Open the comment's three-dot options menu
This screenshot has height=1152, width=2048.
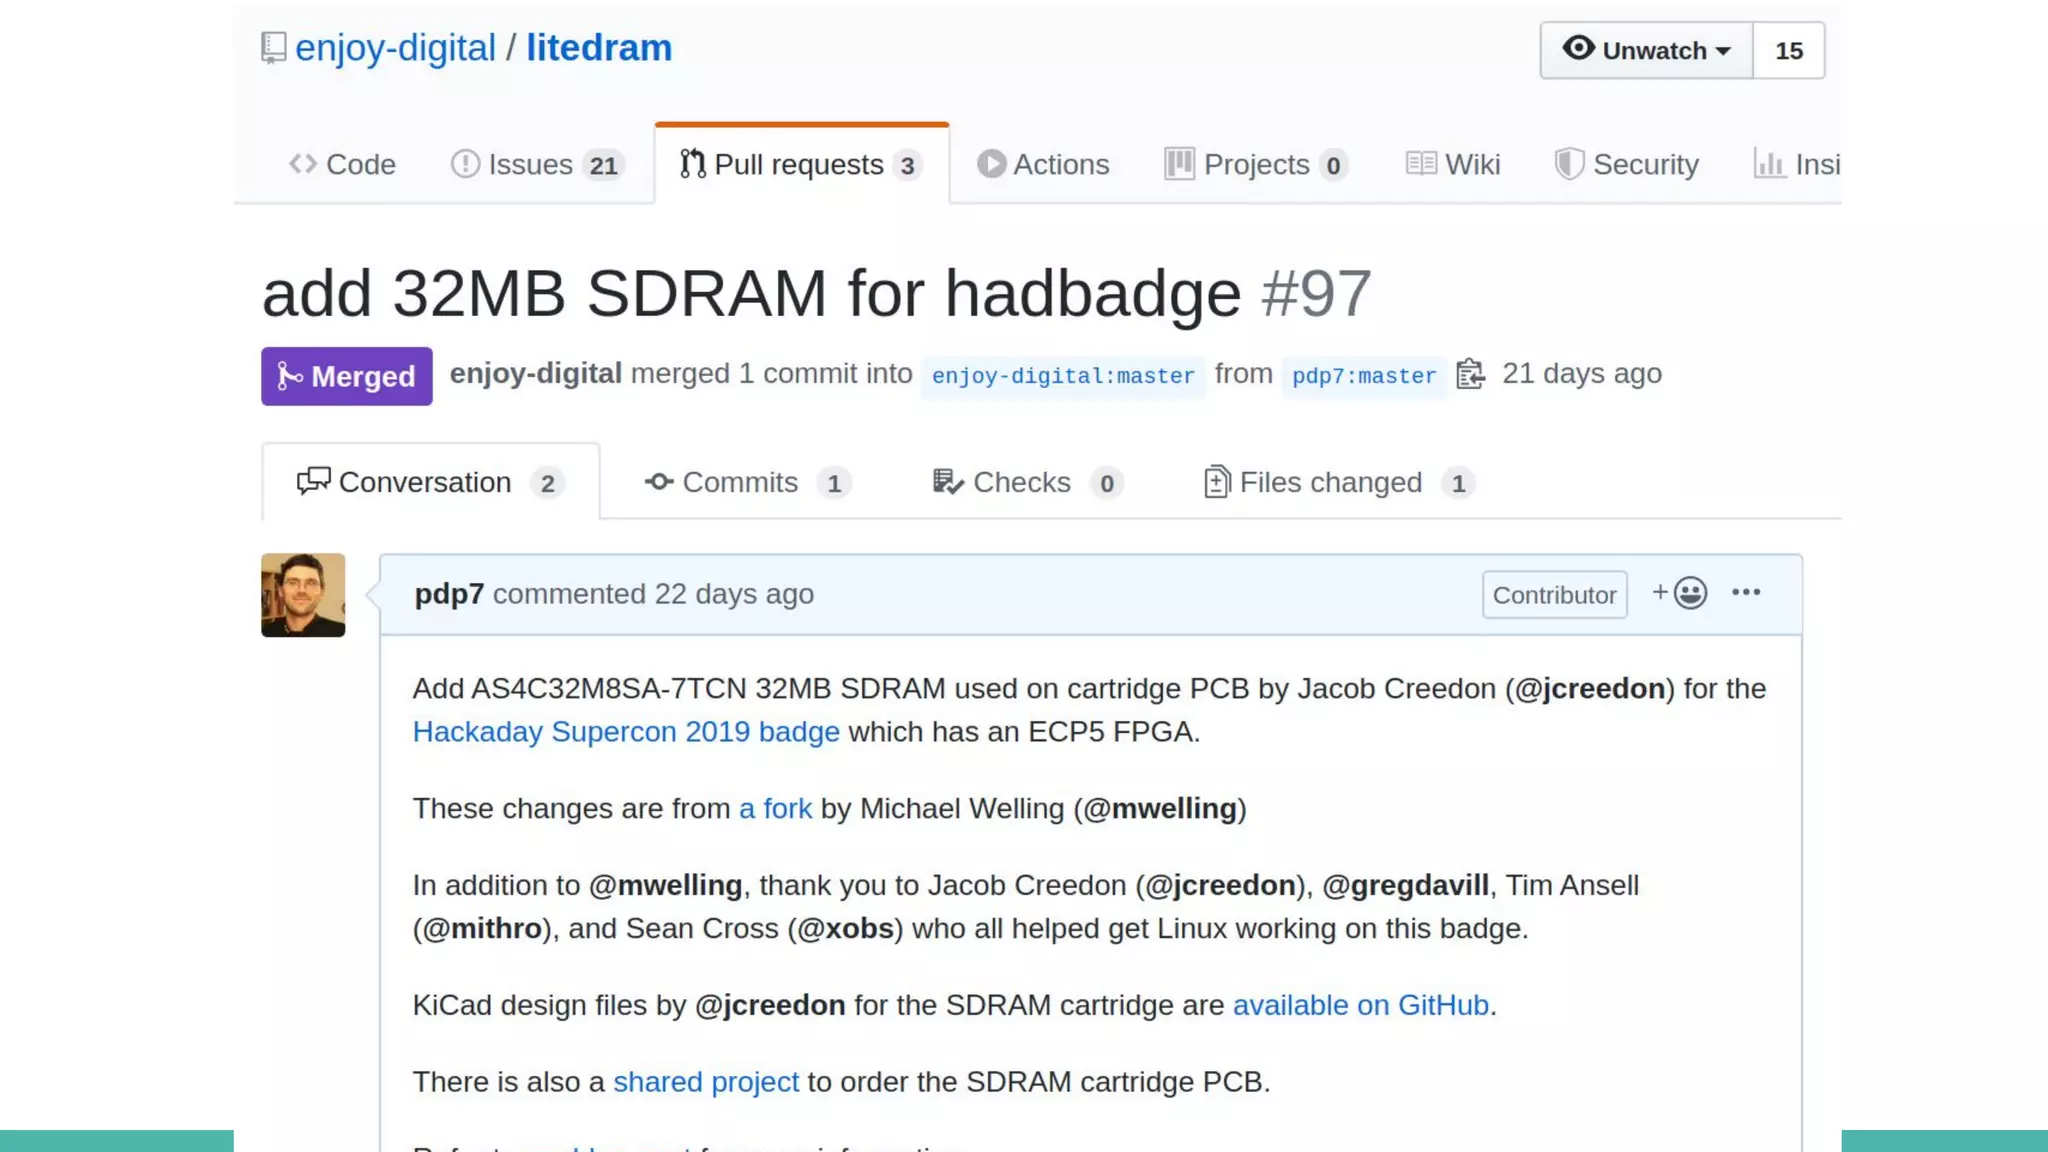click(x=1746, y=593)
